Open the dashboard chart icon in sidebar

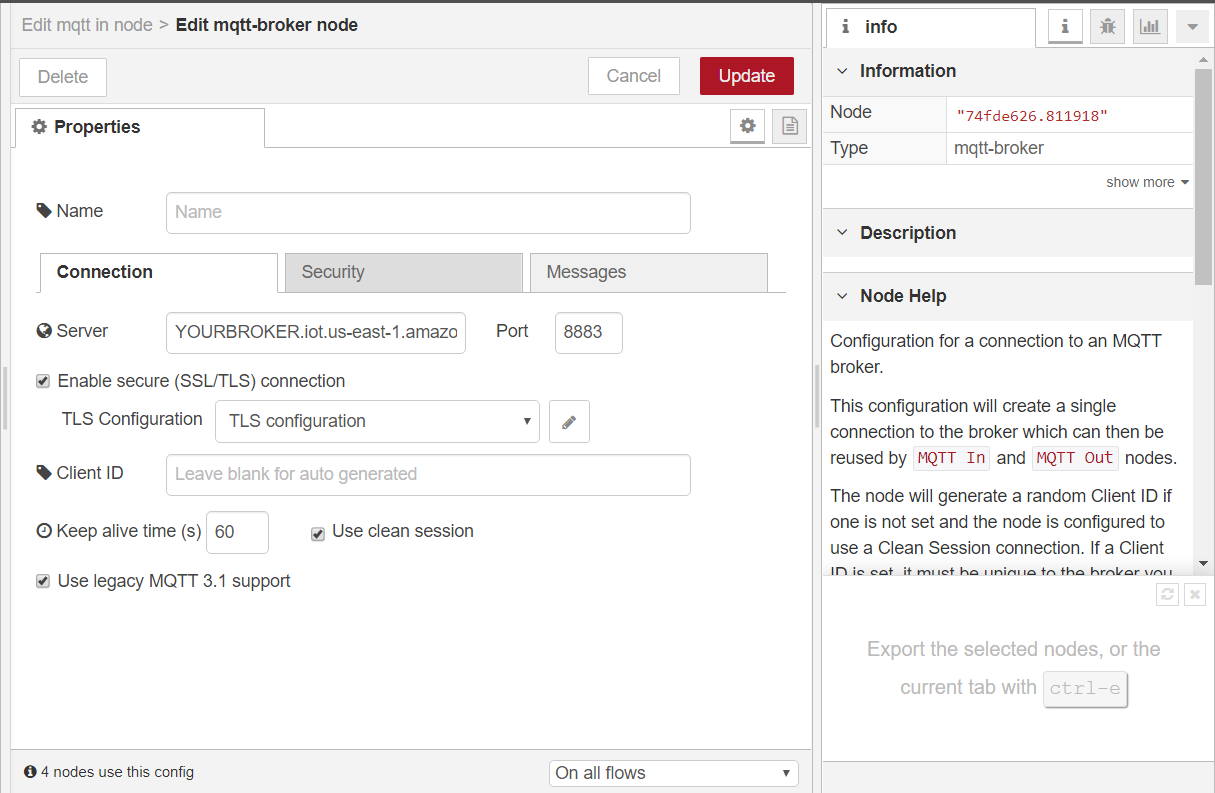click(x=1150, y=27)
